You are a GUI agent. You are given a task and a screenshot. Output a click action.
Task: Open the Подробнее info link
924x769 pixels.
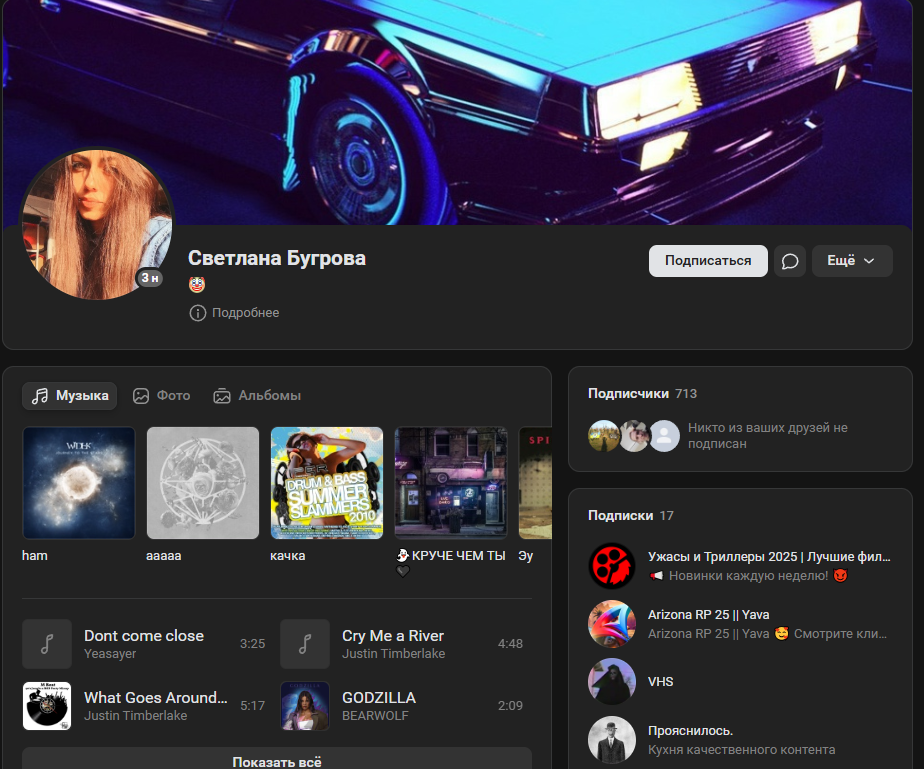[245, 313]
